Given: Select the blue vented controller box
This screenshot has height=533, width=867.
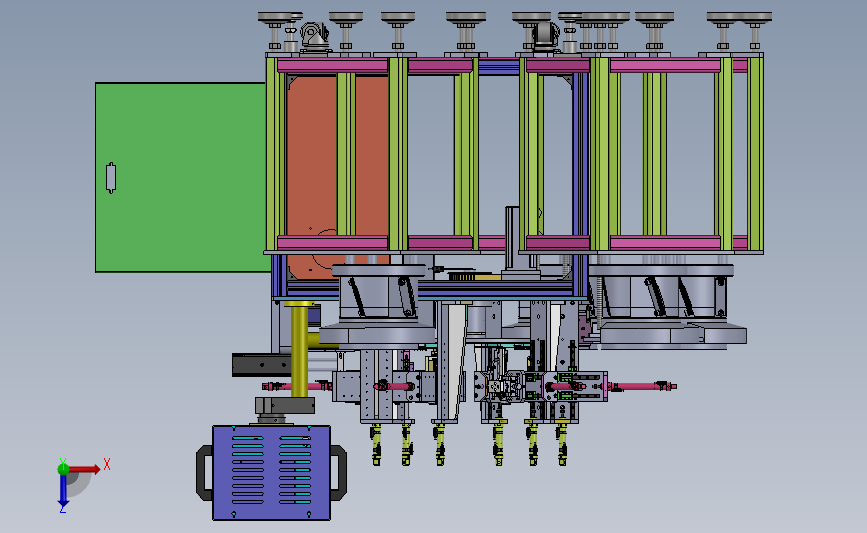Looking at the screenshot, I should click(271, 473).
